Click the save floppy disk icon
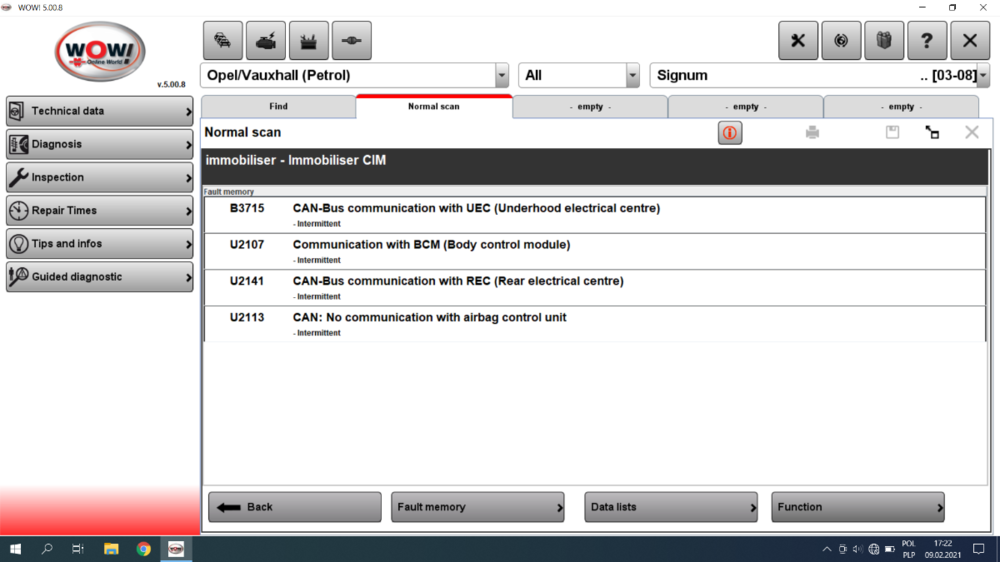 pos(893,133)
